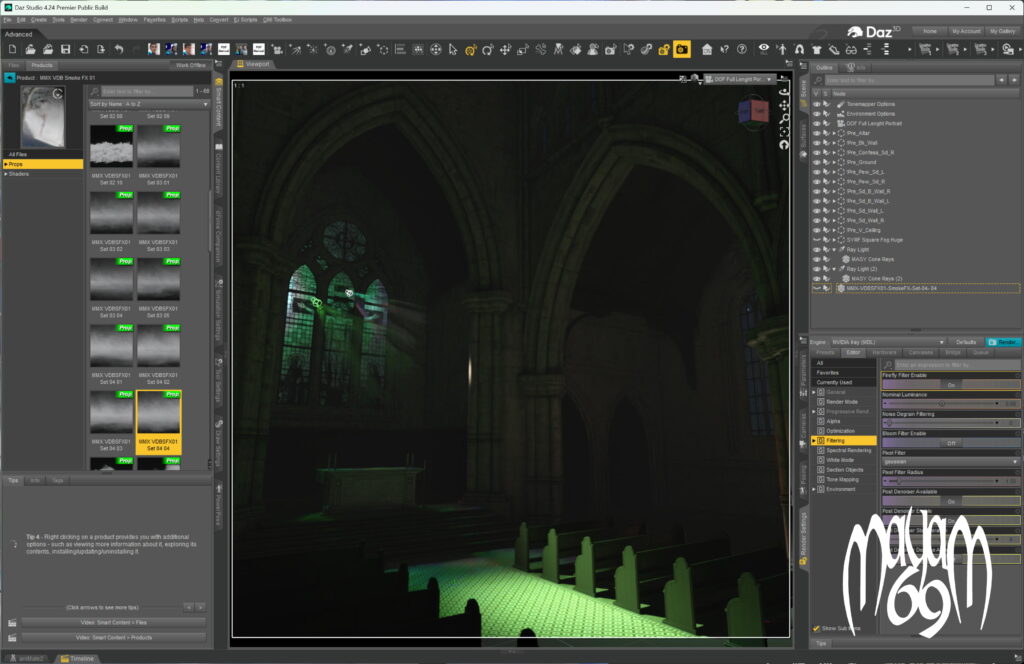Undo the last action via toolbar arrow

[x=118, y=50]
